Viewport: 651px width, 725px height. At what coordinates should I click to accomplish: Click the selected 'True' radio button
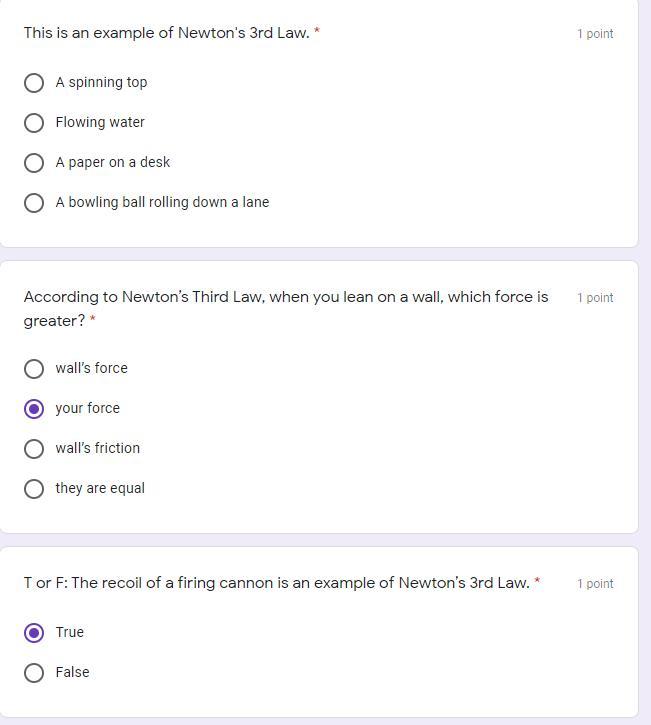(x=34, y=632)
